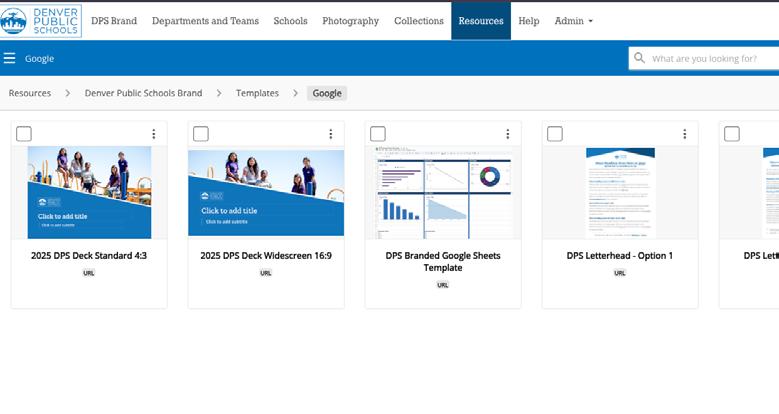Go to Resources breadcrumb link
Viewport: 779px width, 414px height.
point(30,93)
